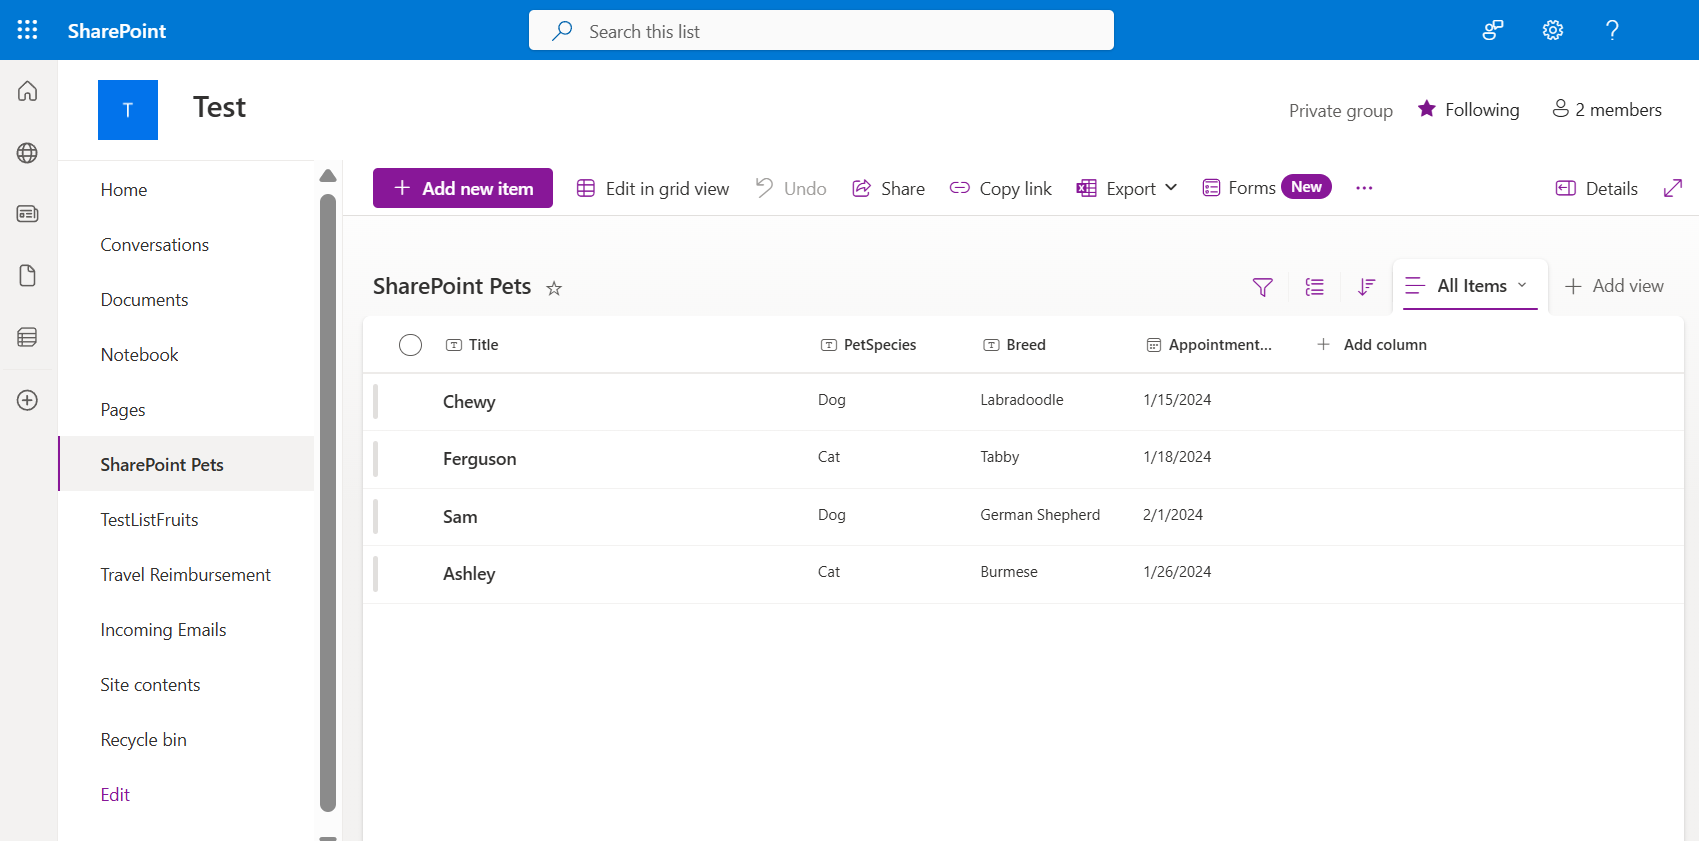Click the group-by list icon
The height and width of the screenshot is (841, 1699).
coord(1314,287)
